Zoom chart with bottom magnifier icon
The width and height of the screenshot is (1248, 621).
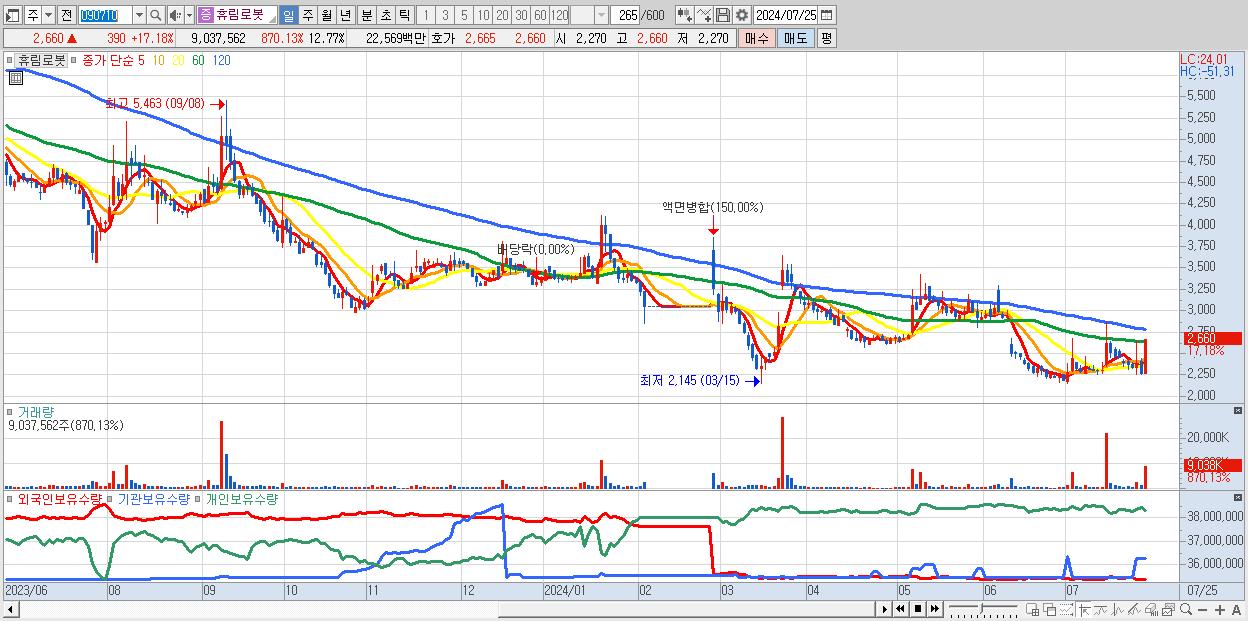(1186, 610)
